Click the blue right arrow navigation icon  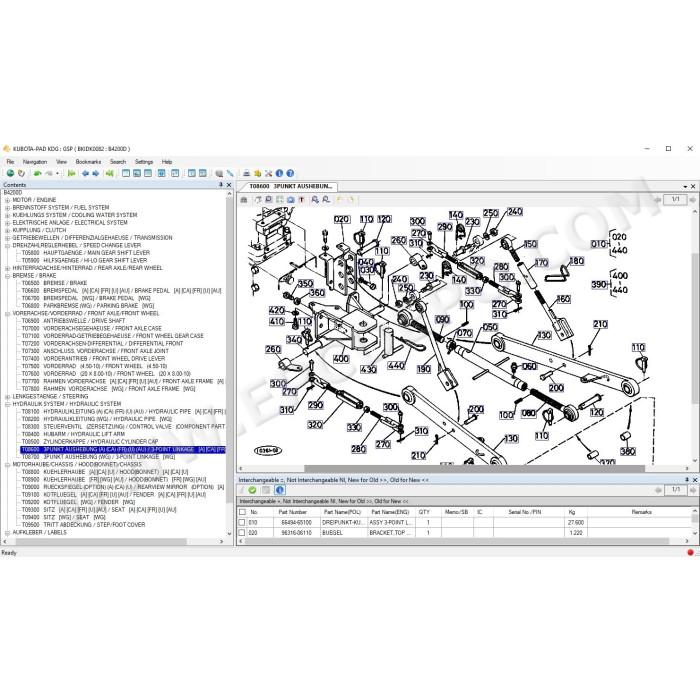[96, 173]
